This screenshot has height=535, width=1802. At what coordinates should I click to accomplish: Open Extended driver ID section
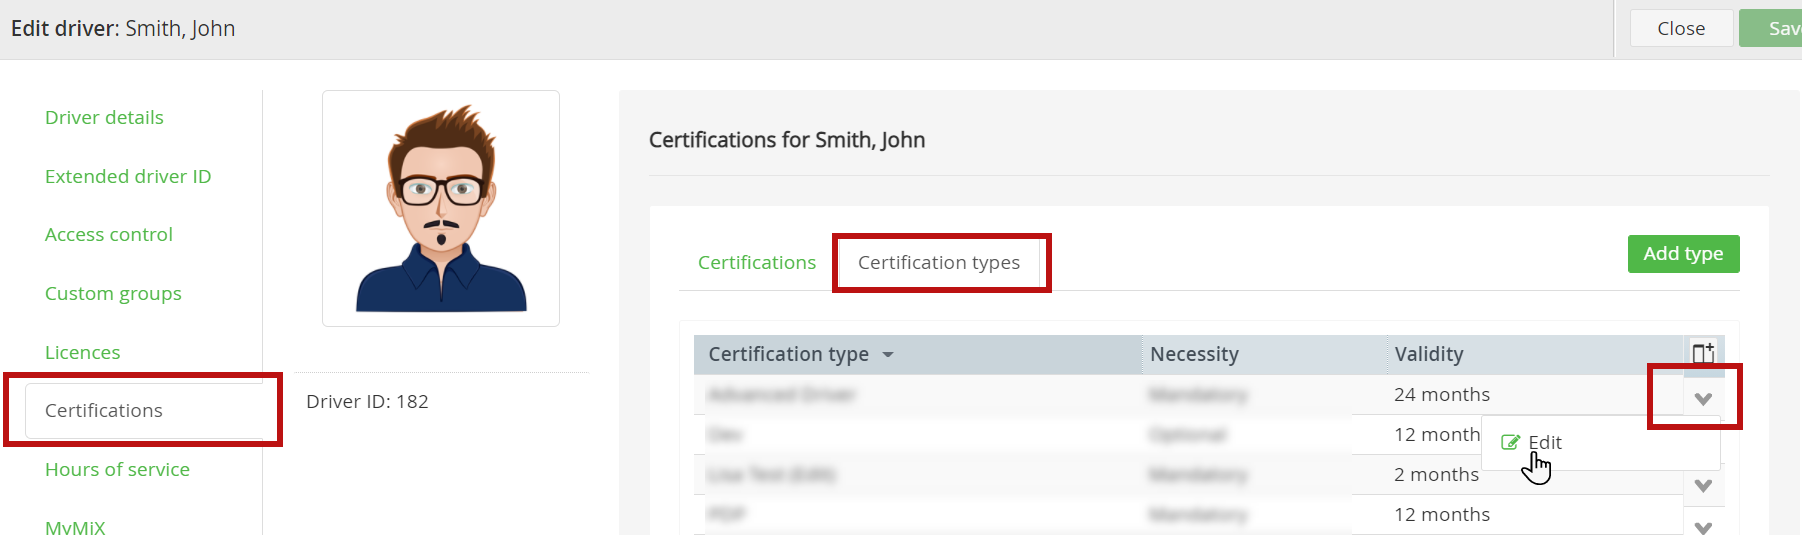(x=128, y=176)
